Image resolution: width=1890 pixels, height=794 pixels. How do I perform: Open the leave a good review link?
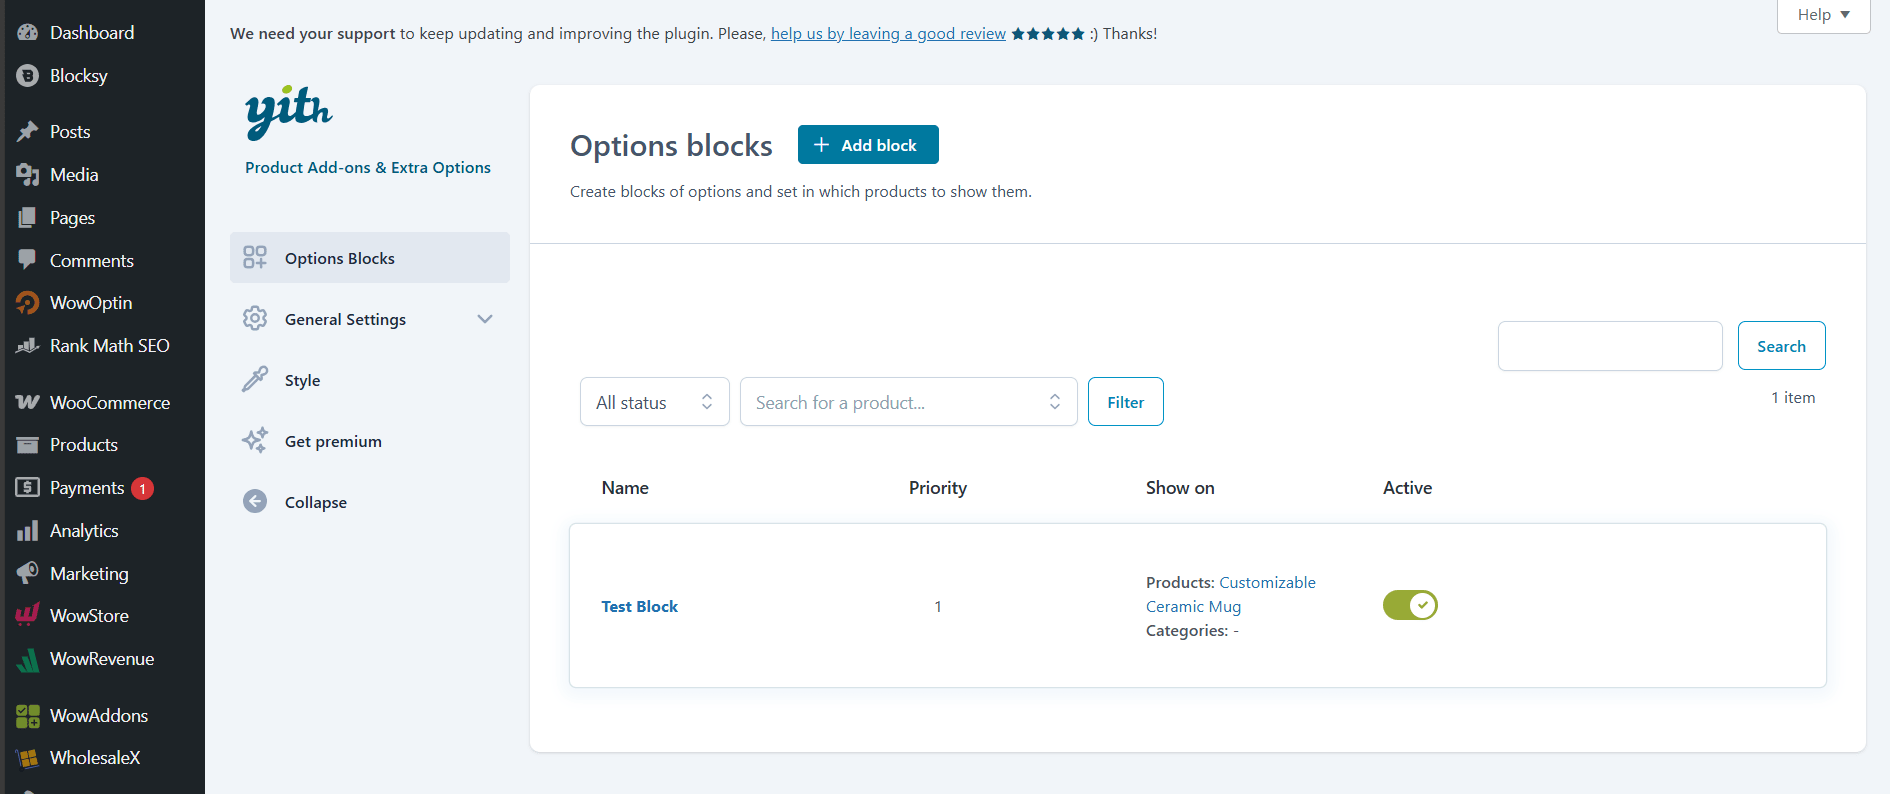(x=888, y=33)
